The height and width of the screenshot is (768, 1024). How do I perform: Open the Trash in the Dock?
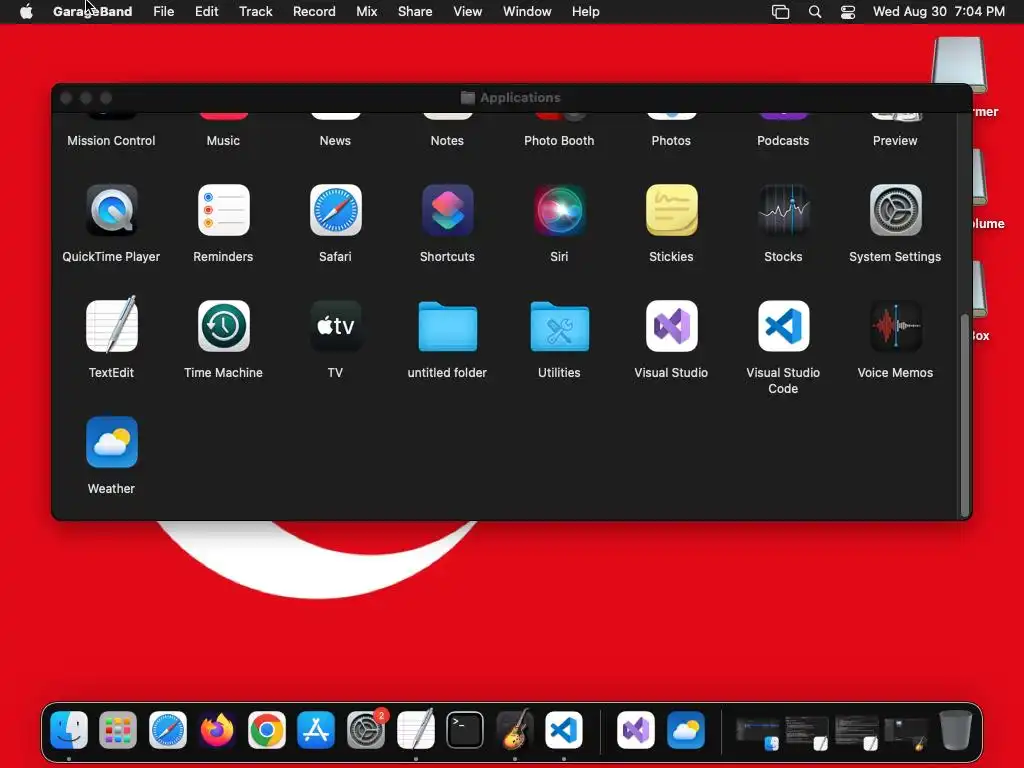tap(956, 729)
